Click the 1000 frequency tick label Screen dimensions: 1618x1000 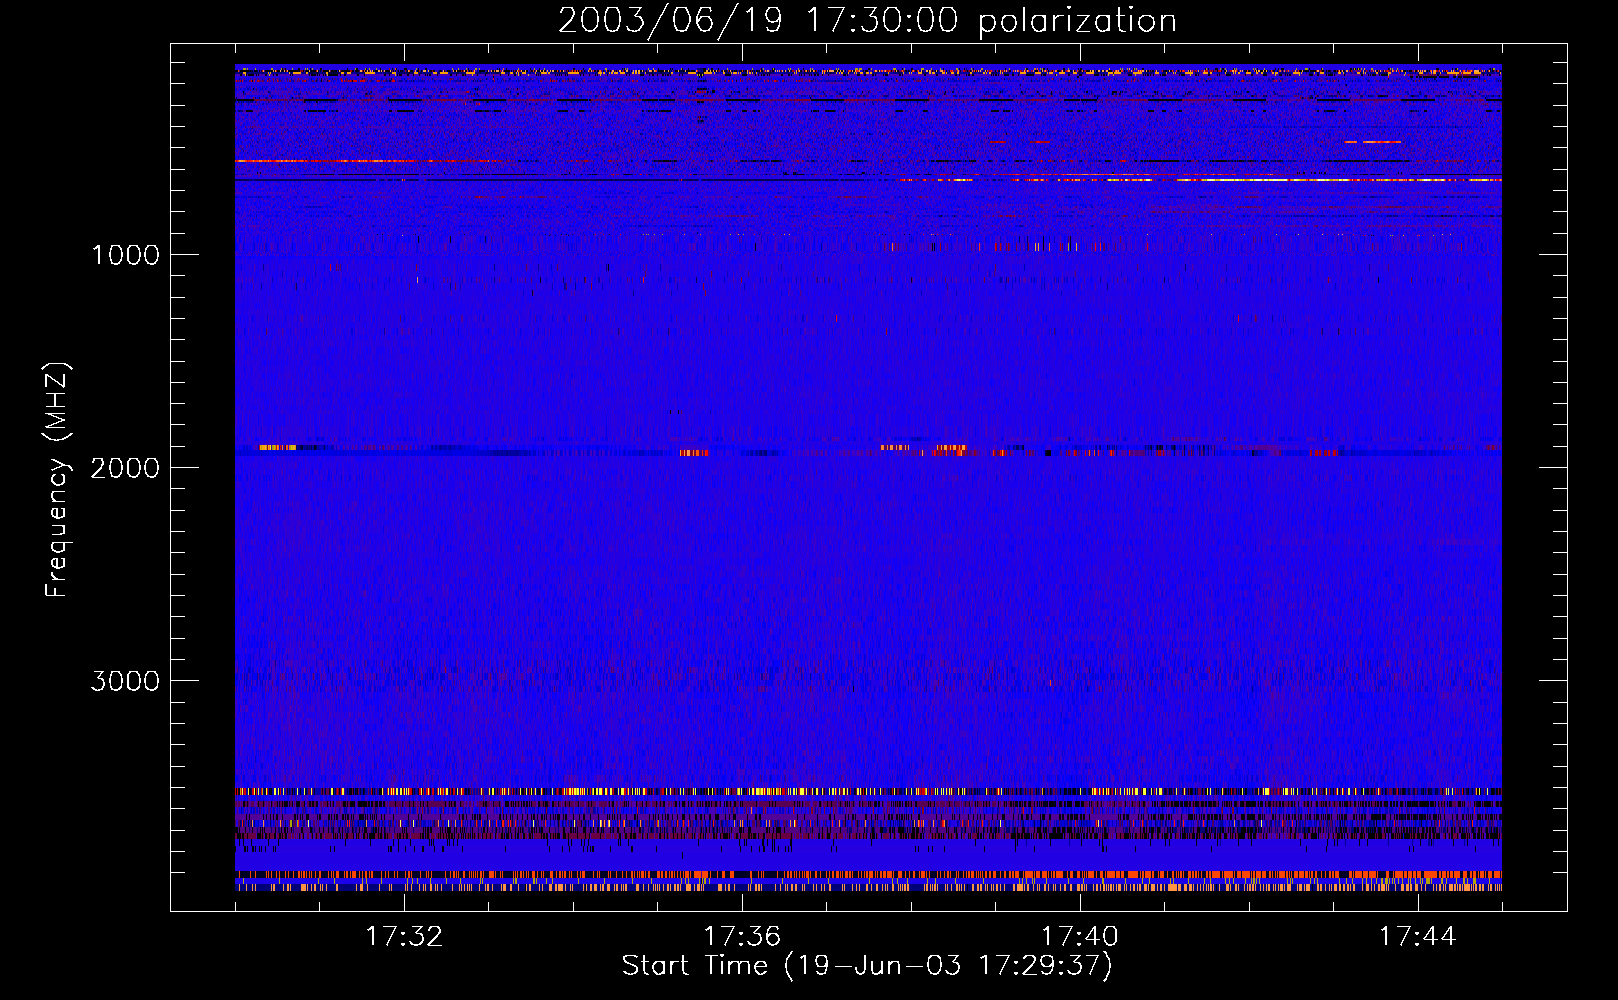click(125, 255)
